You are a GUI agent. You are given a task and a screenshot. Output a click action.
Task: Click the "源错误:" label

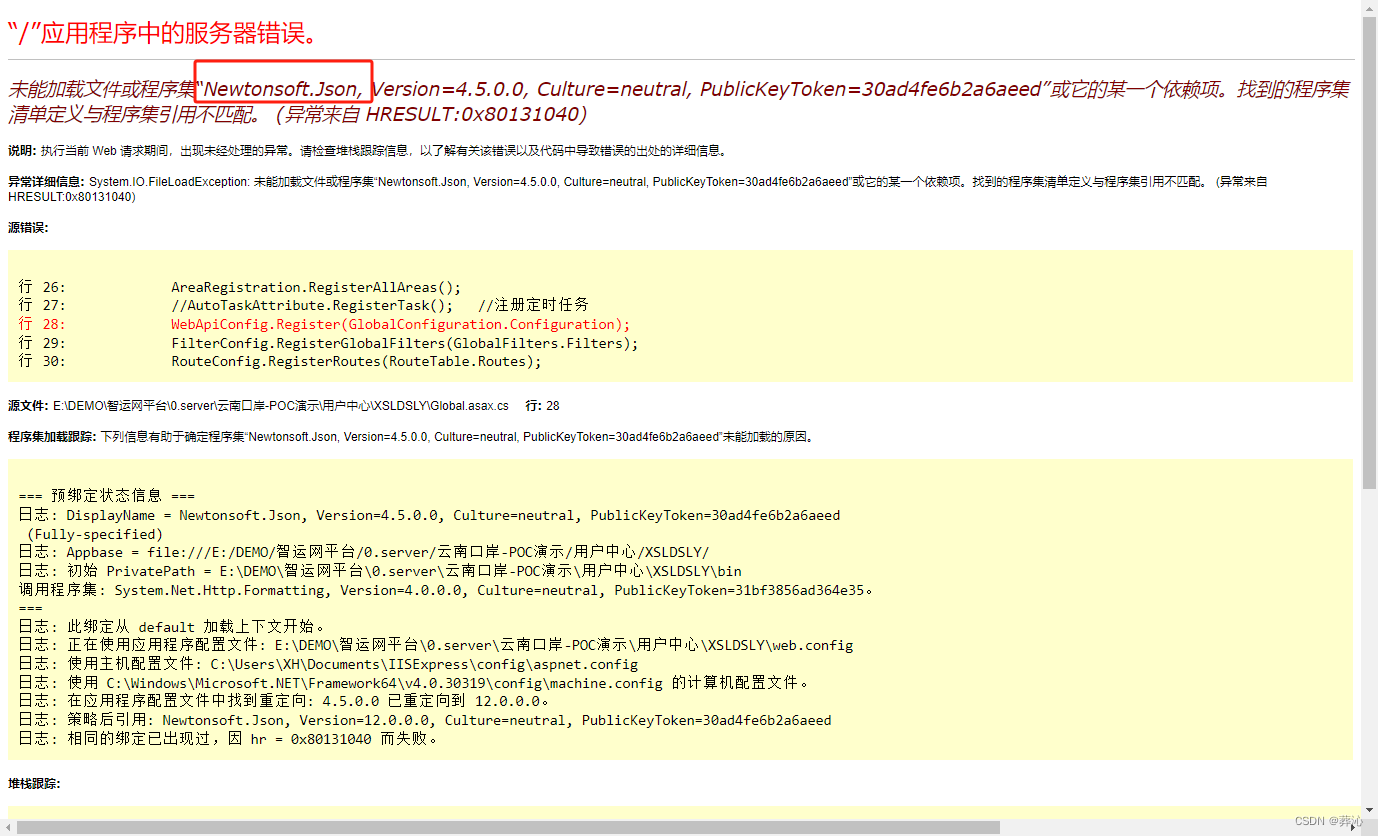pyautogui.click(x=28, y=228)
